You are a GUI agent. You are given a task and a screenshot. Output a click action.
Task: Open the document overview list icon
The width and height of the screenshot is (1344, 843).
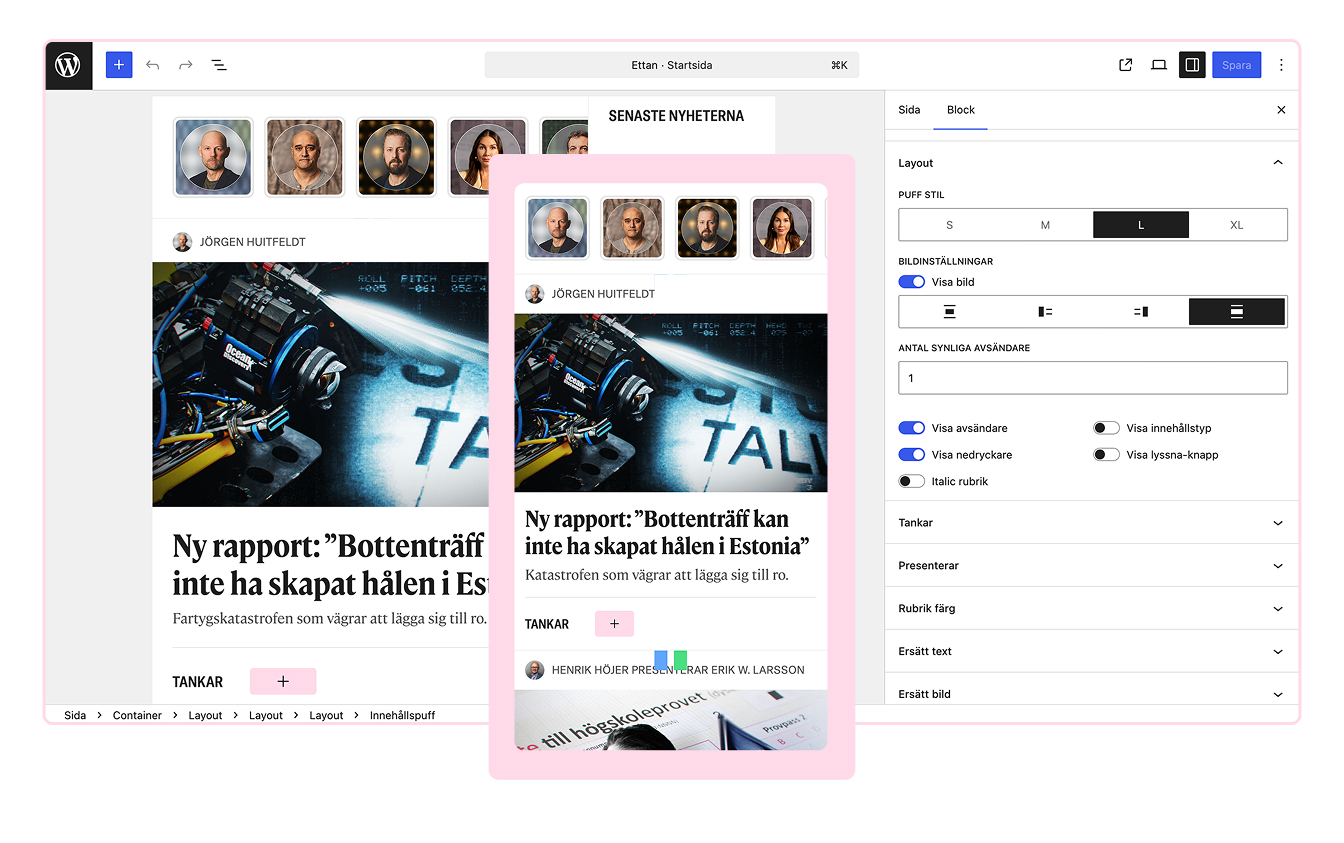(x=219, y=65)
